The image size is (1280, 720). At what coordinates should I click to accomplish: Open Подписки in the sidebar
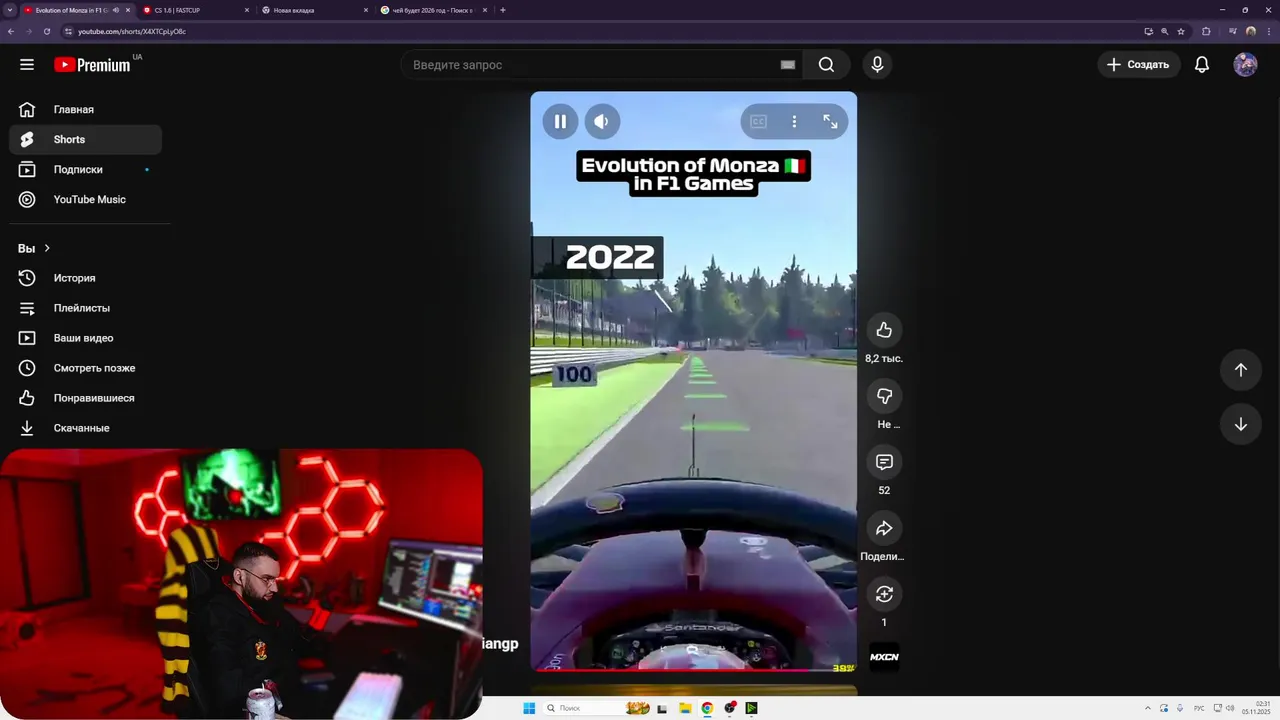85,170
